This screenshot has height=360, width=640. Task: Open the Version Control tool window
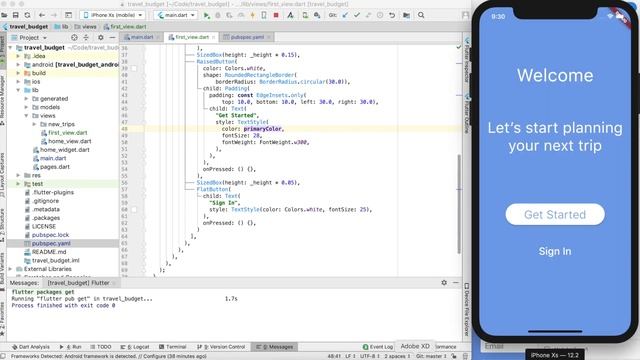221,347
